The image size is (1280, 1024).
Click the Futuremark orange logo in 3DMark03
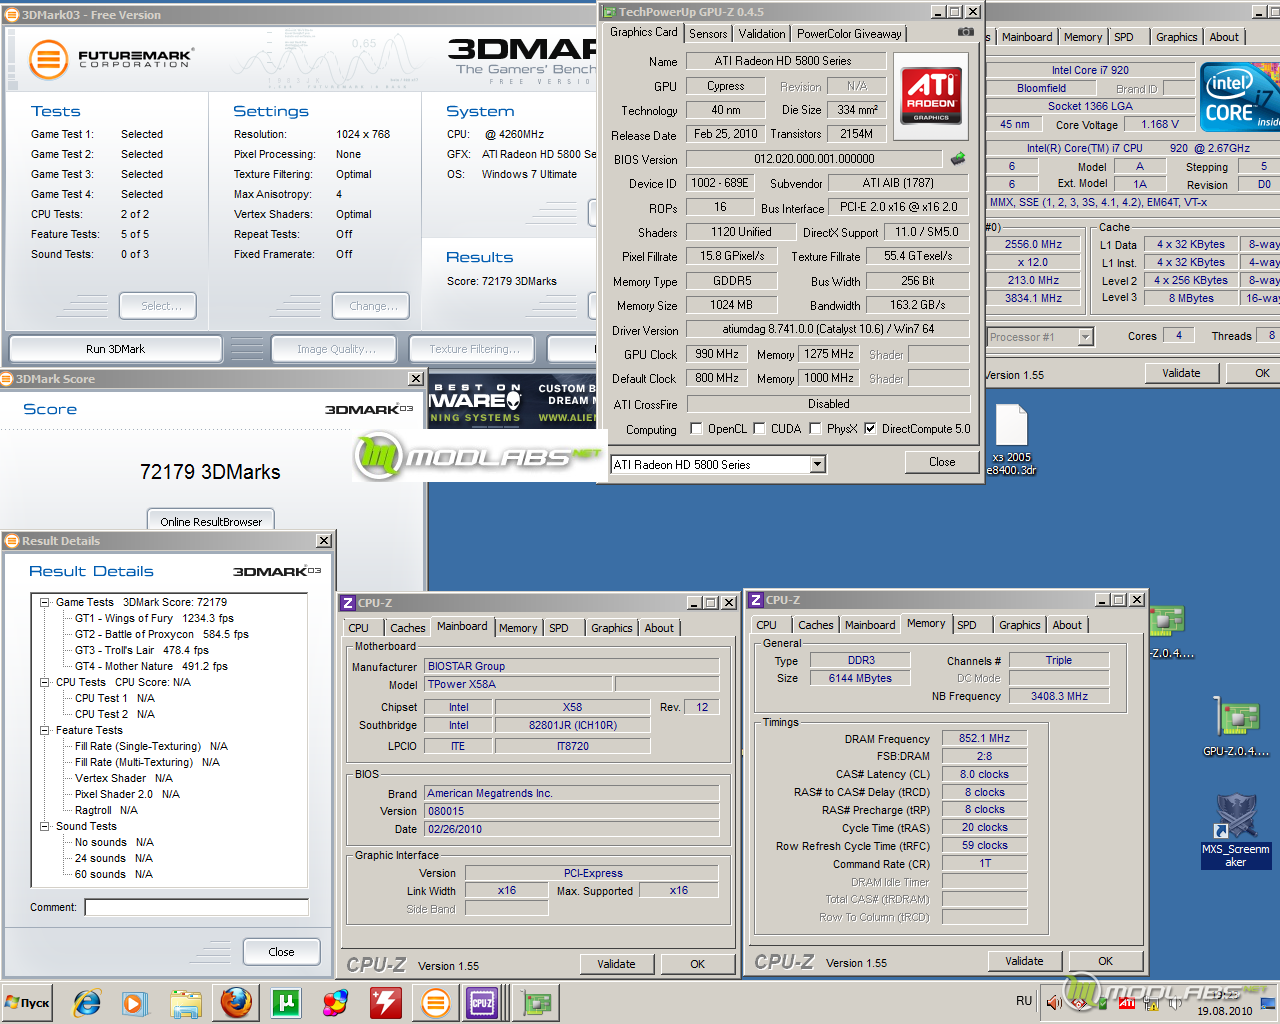point(48,60)
